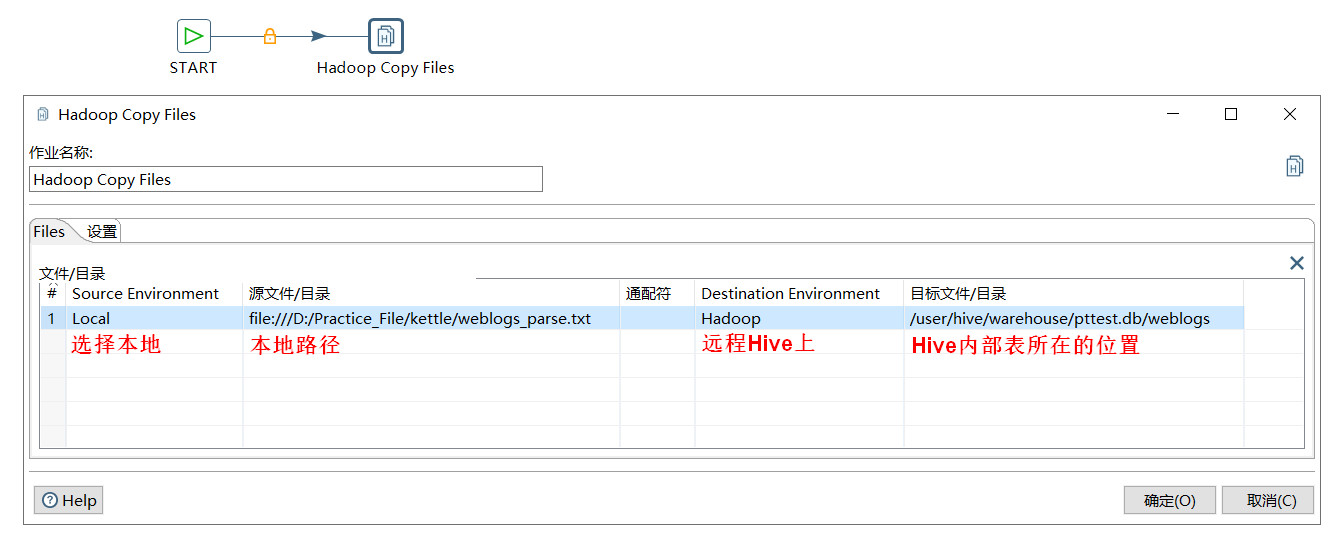The height and width of the screenshot is (535, 1335).
Task: Select row number 1 in the table
Action: [x=52, y=319]
